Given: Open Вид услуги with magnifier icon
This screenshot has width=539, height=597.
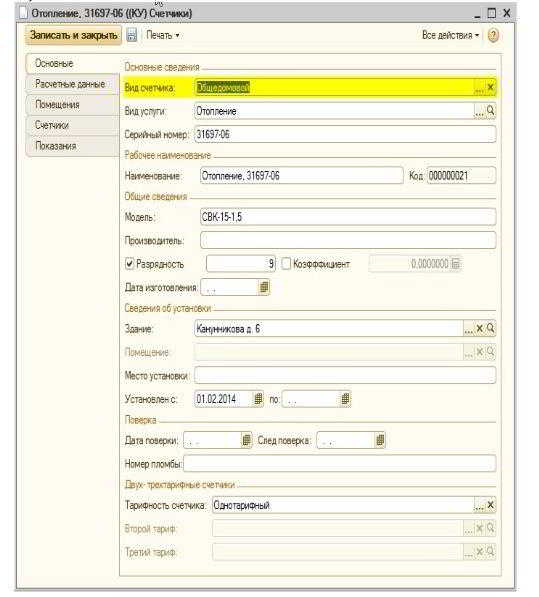Looking at the screenshot, I should (491, 111).
